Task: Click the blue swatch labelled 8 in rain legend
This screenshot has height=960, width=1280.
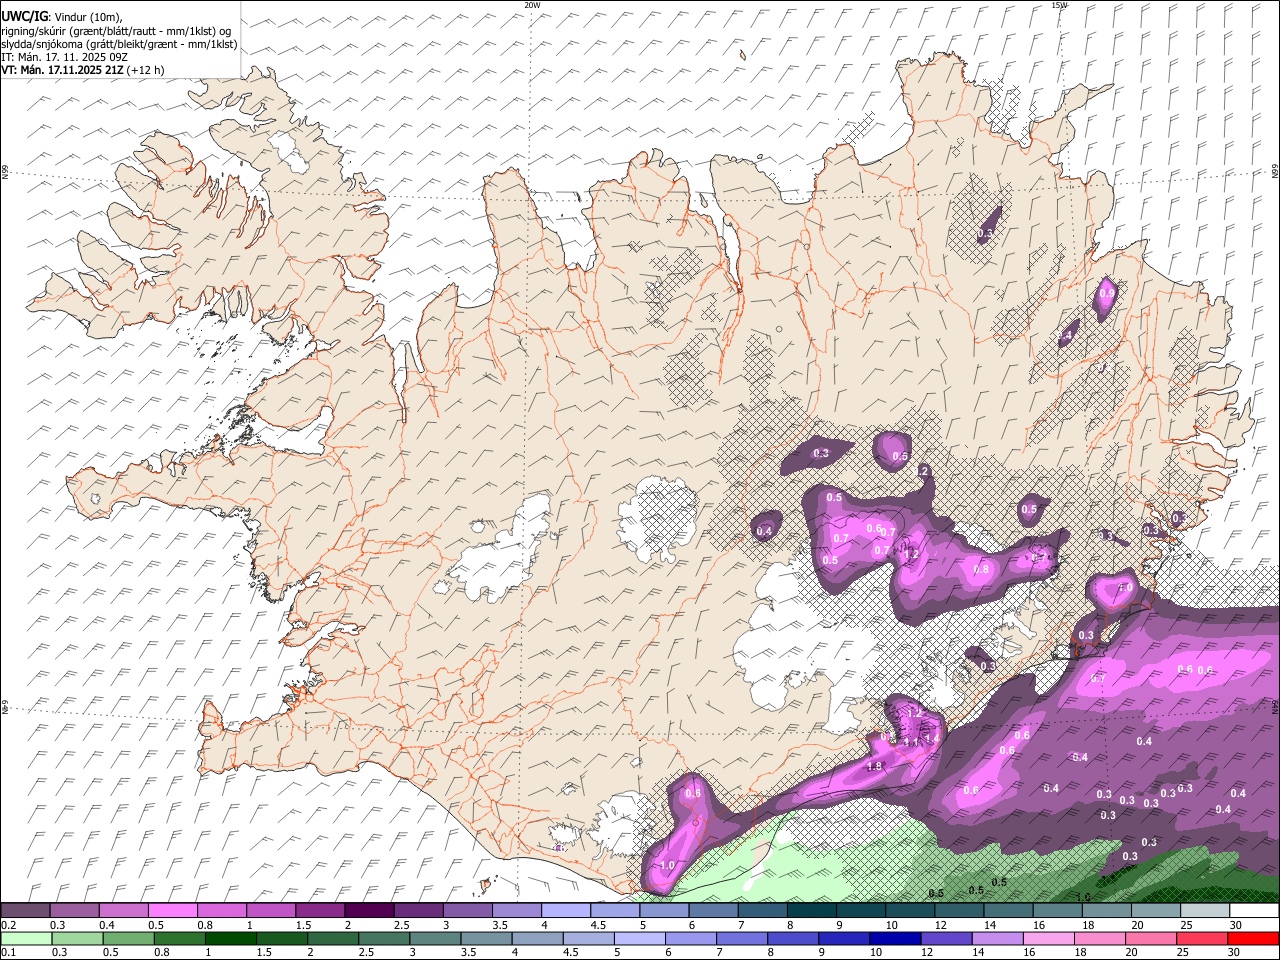Action: [793, 938]
